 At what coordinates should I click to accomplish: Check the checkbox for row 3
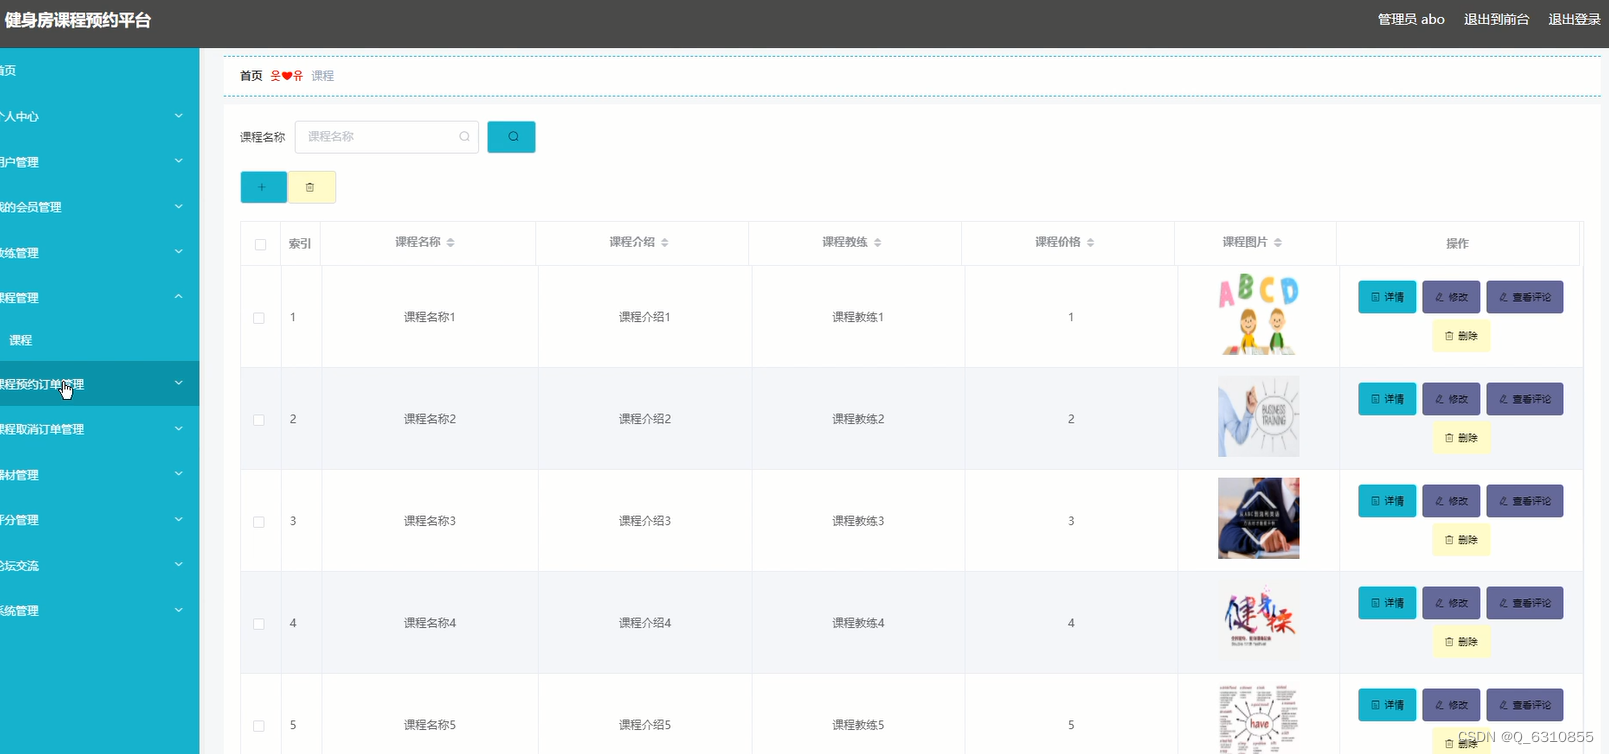pos(259,522)
